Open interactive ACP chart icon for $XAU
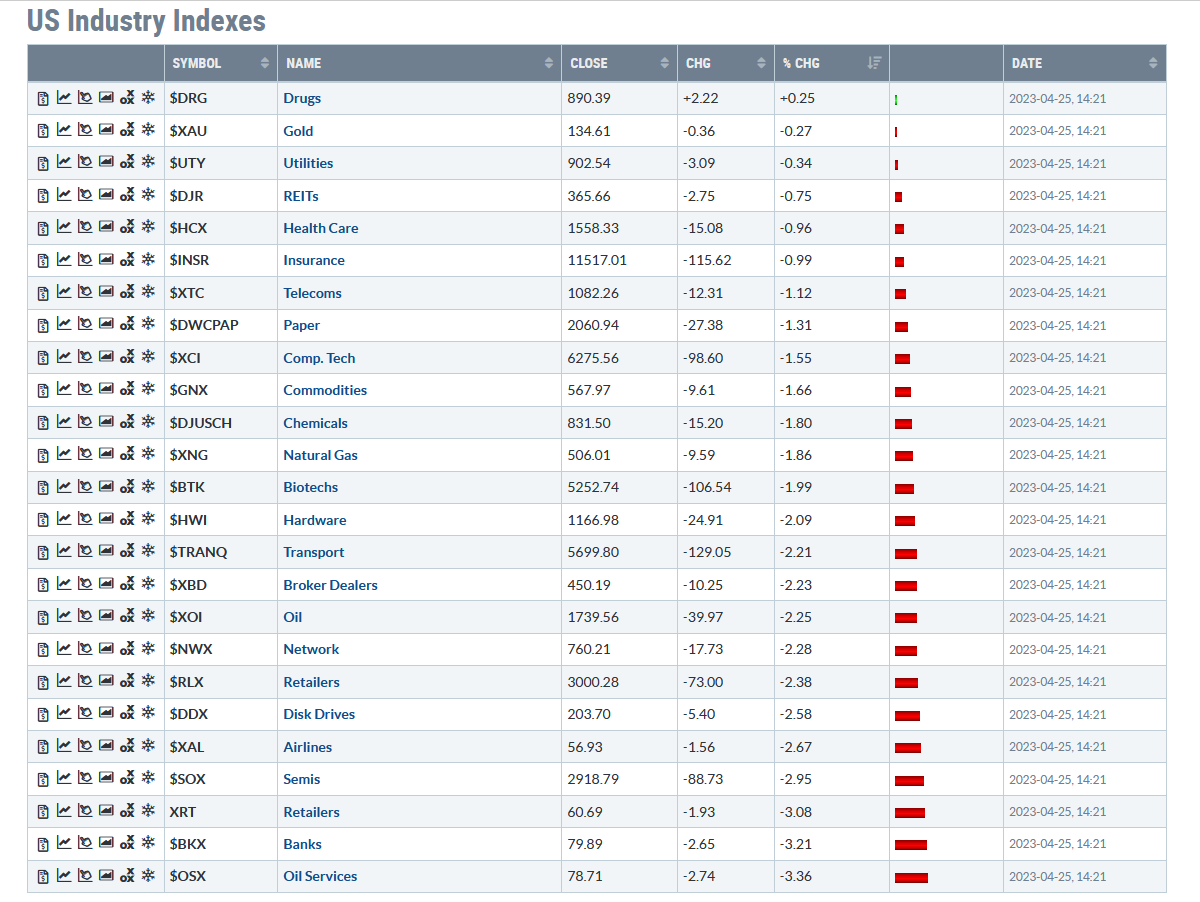The width and height of the screenshot is (1200, 902). (x=85, y=130)
